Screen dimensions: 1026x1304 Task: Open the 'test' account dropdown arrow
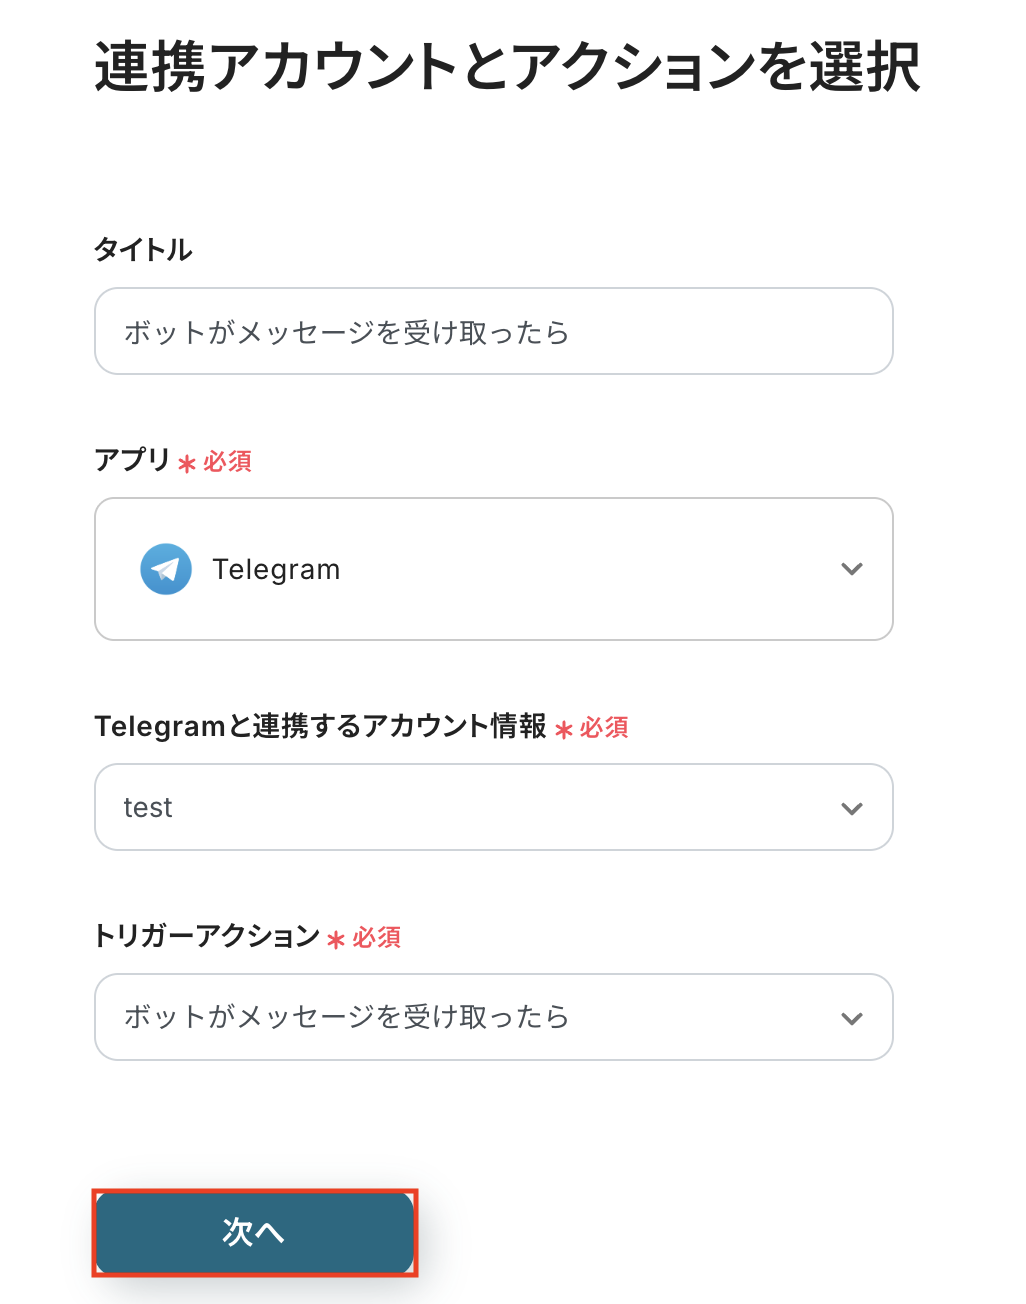(x=851, y=808)
